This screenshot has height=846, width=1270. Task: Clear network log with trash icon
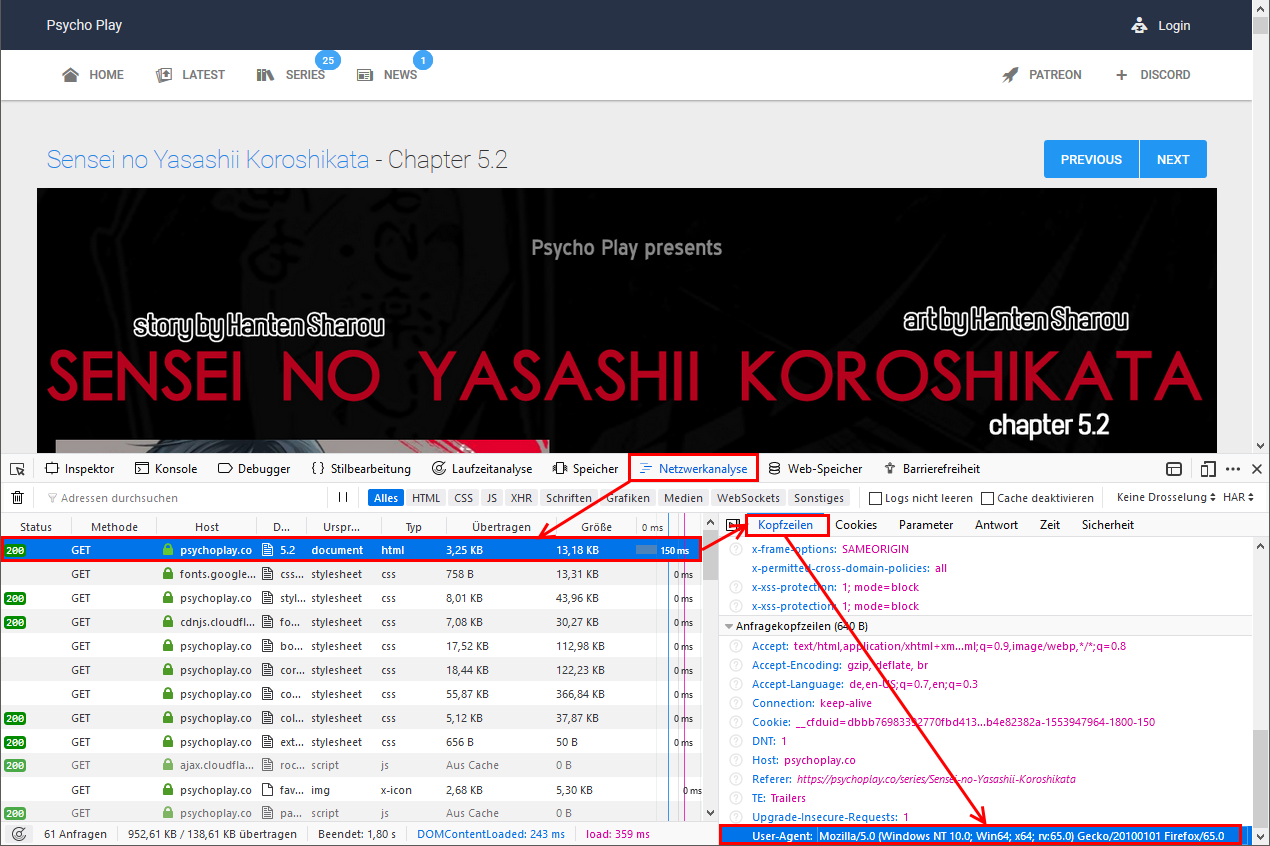pyautogui.click(x=17, y=498)
